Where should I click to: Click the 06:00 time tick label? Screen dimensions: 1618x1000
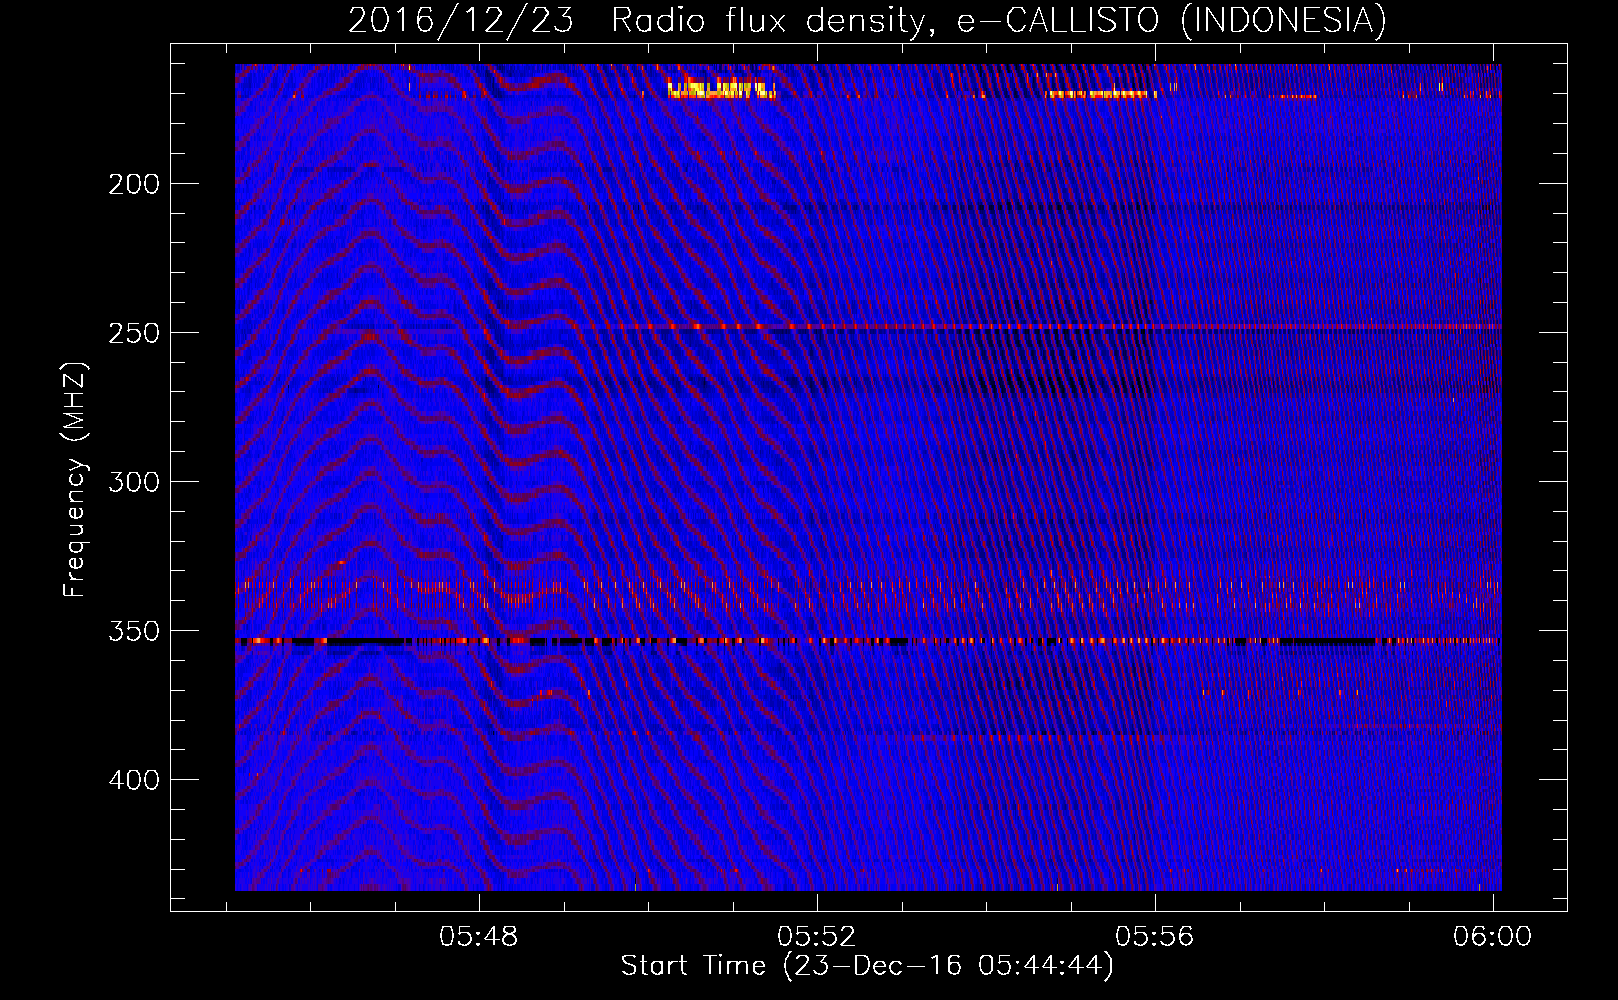tap(1492, 936)
